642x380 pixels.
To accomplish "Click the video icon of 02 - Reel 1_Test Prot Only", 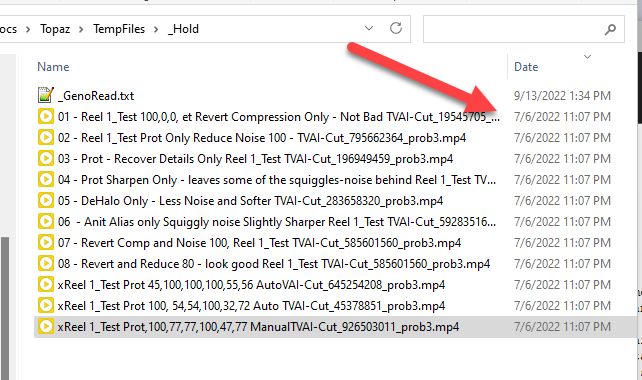I will click(x=45, y=137).
